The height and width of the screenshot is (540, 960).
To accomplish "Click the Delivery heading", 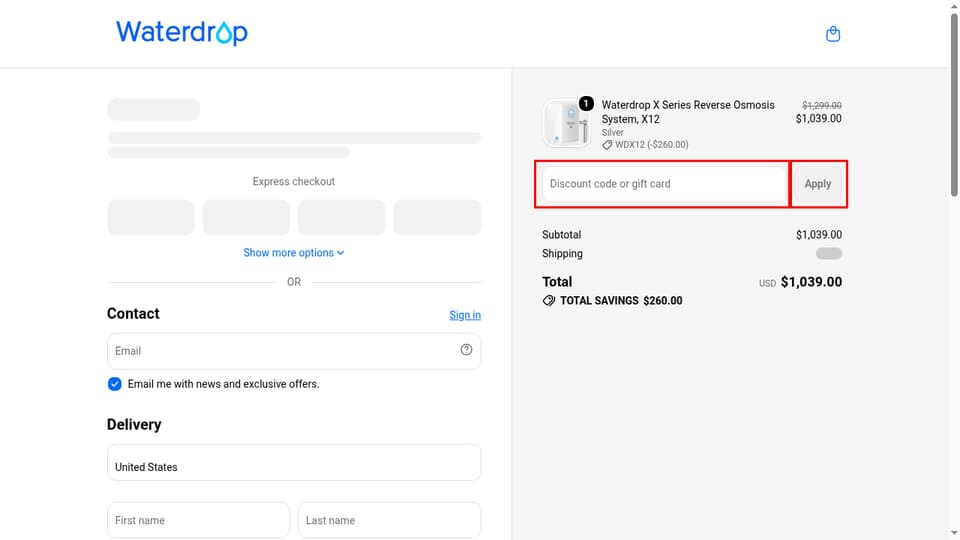I will [x=134, y=424].
